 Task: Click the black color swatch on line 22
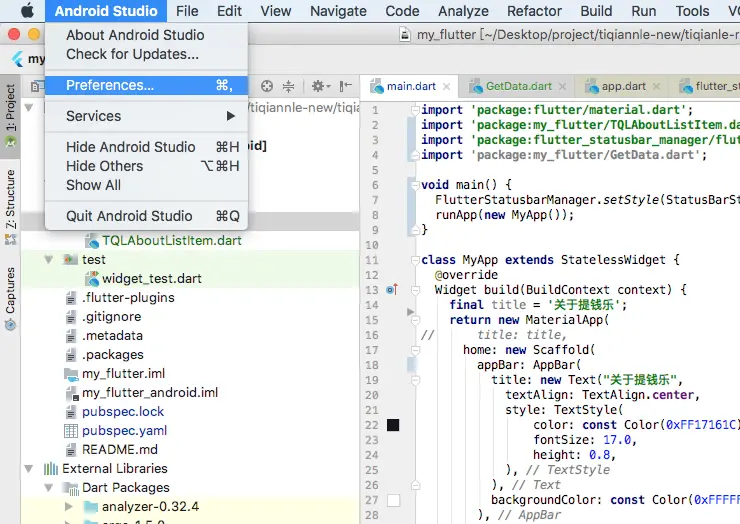pyautogui.click(x=393, y=425)
